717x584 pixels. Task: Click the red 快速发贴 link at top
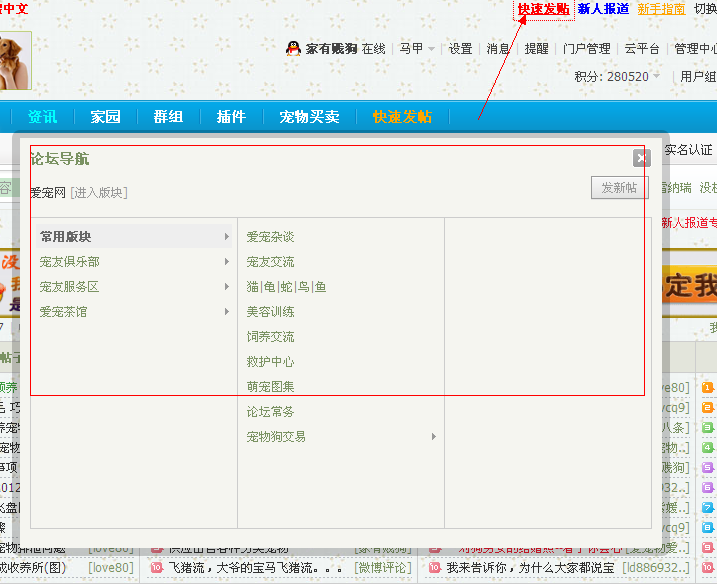pos(544,9)
